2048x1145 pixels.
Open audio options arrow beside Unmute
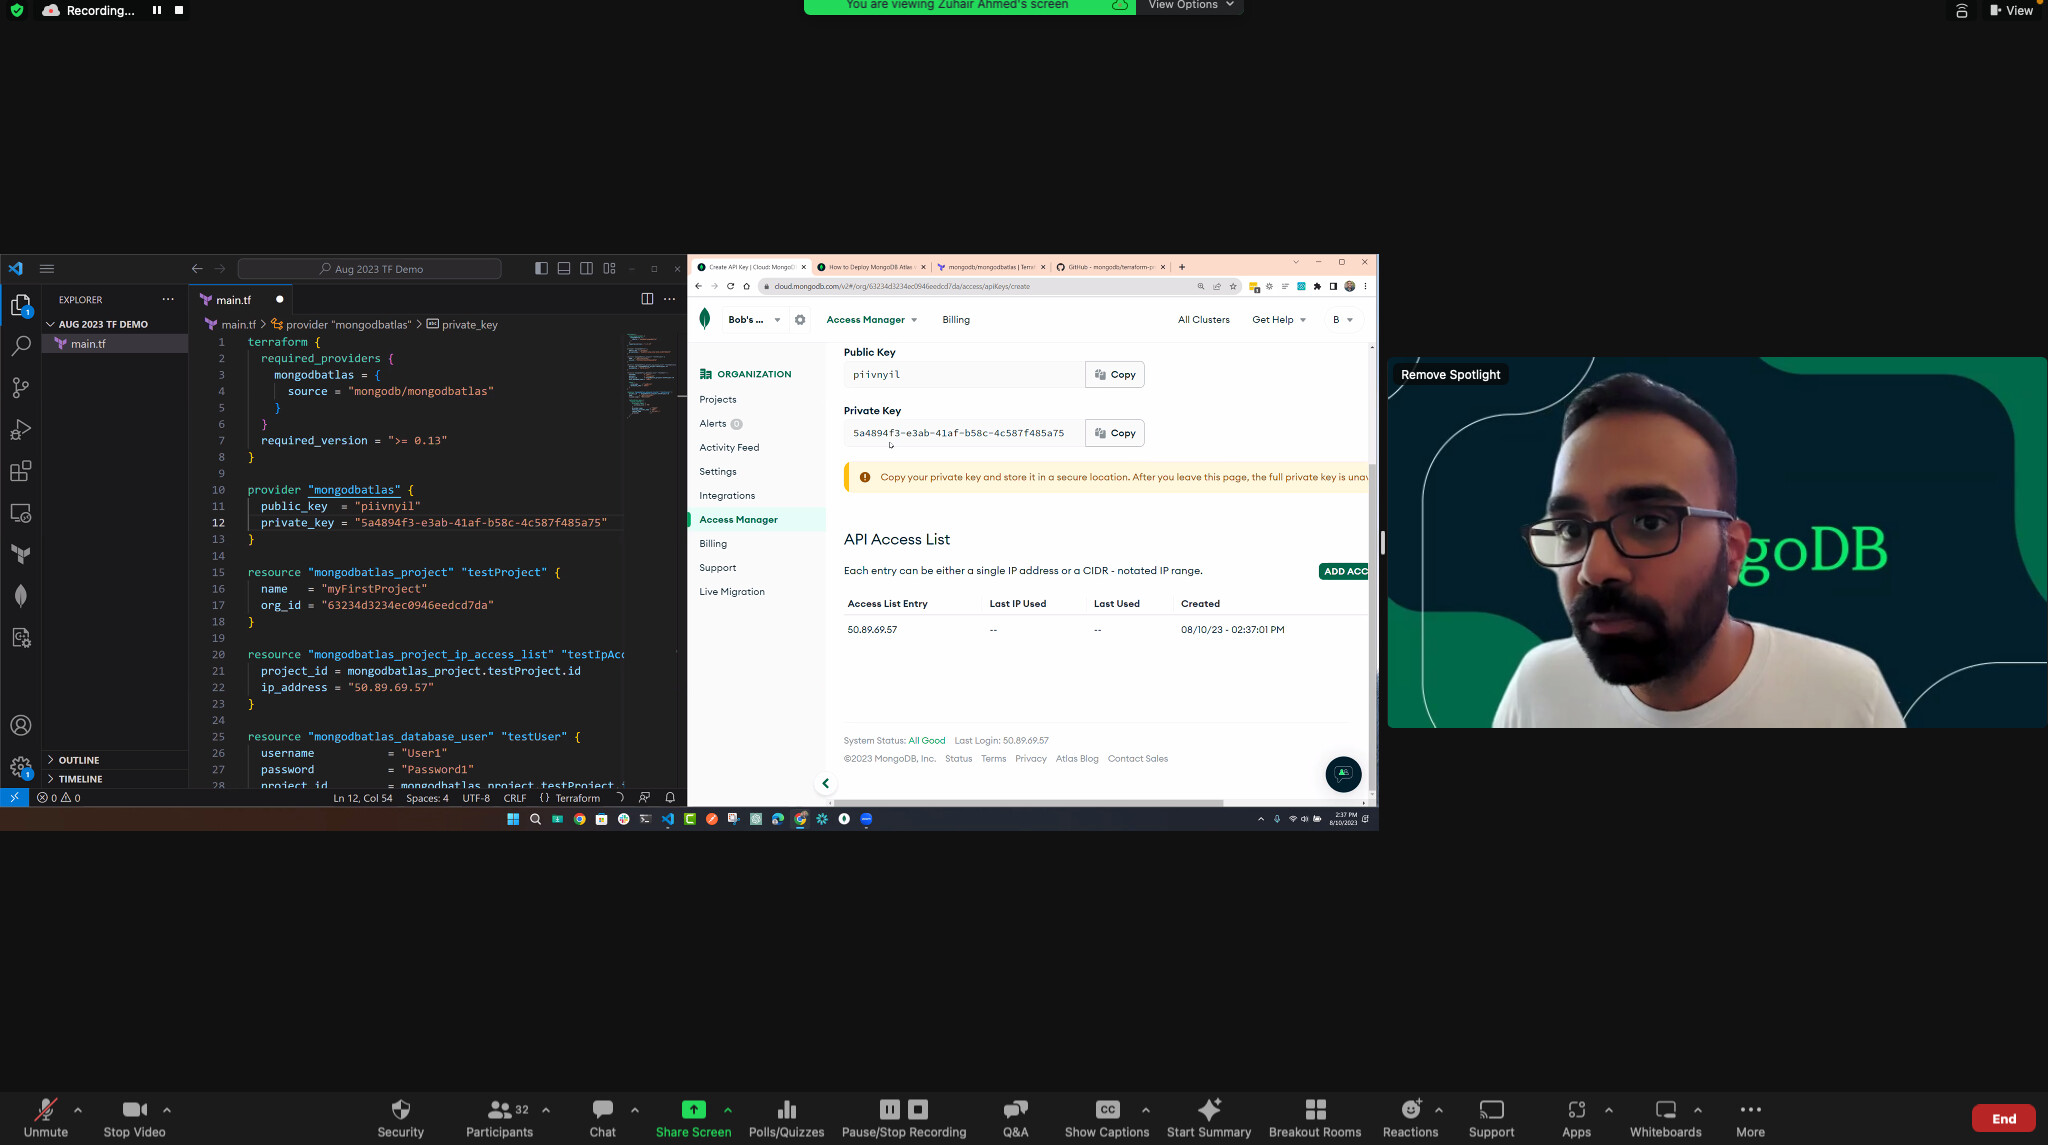tap(78, 1109)
